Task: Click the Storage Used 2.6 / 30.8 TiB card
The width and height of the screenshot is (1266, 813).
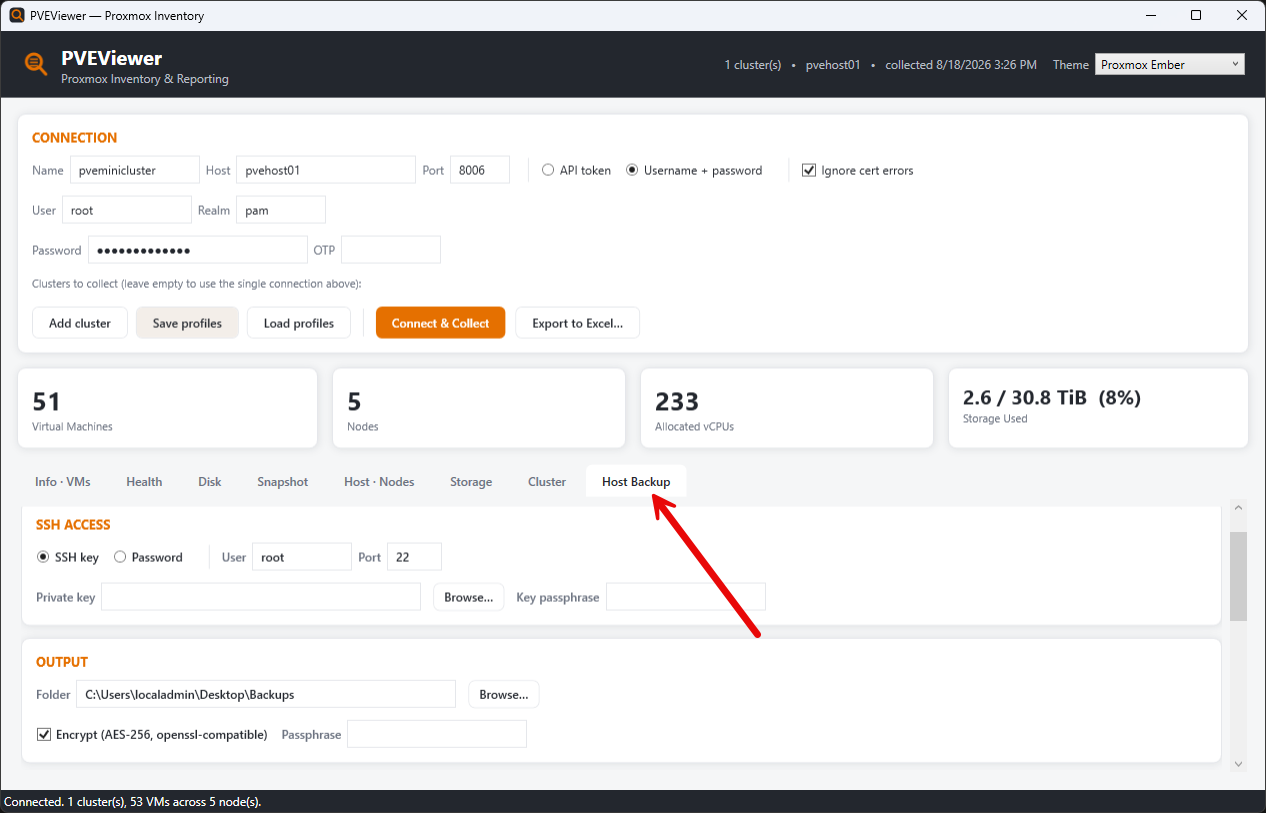Action: click(1098, 408)
